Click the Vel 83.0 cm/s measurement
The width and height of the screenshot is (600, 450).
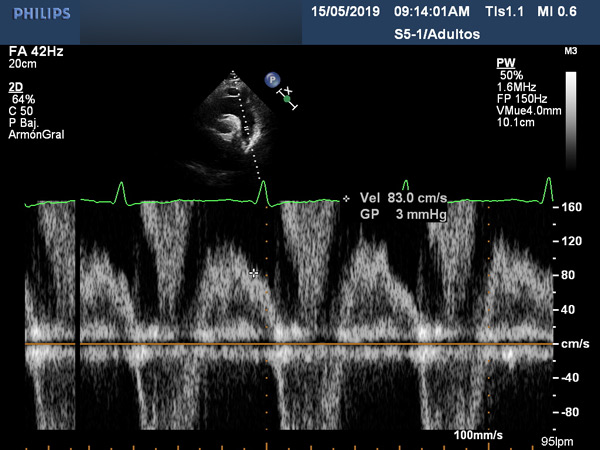400,199
